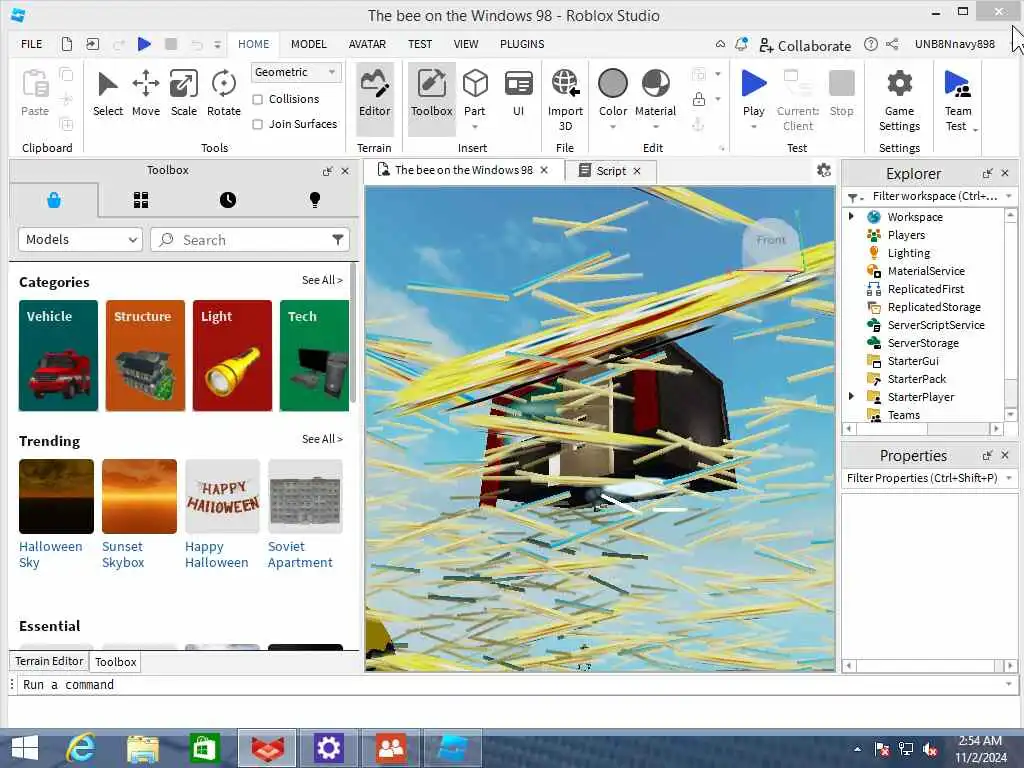The width and height of the screenshot is (1024, 768).
Task: Open the help question mark icon
Action: [871, 44]
